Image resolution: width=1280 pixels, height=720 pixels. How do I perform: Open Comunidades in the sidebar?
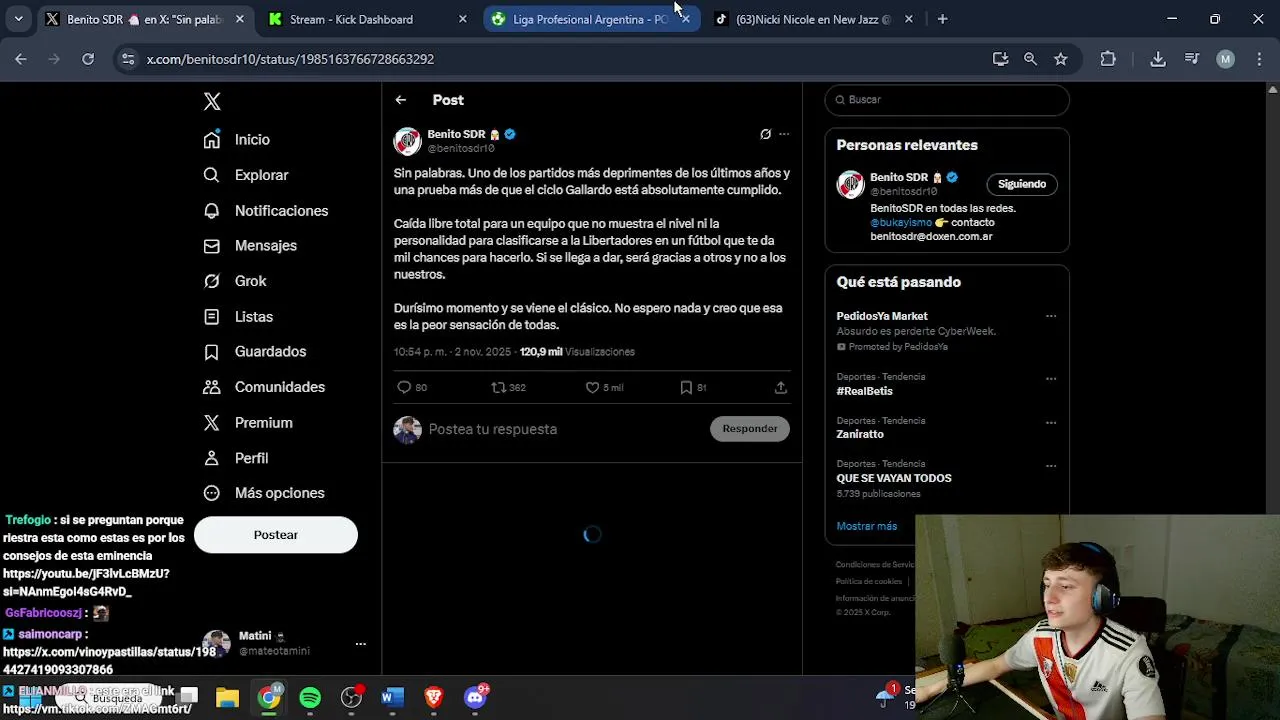point(264,387)
